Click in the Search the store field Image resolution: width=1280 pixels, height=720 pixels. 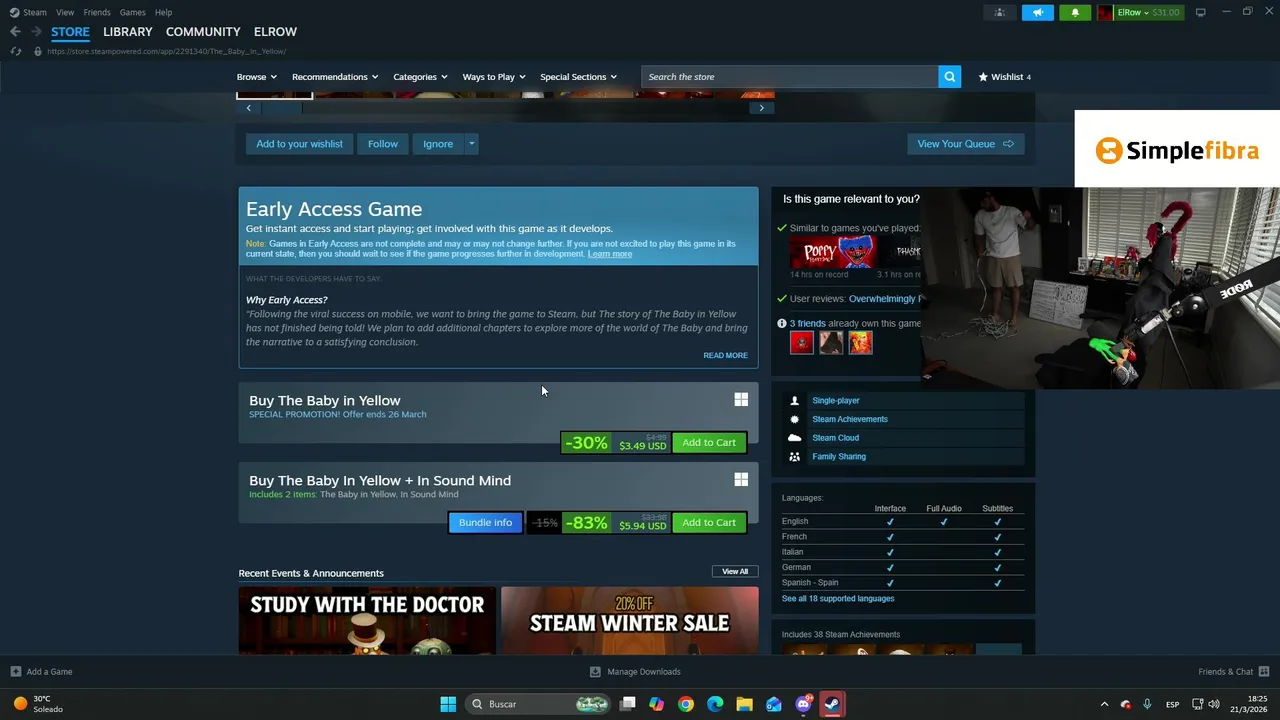790,77
